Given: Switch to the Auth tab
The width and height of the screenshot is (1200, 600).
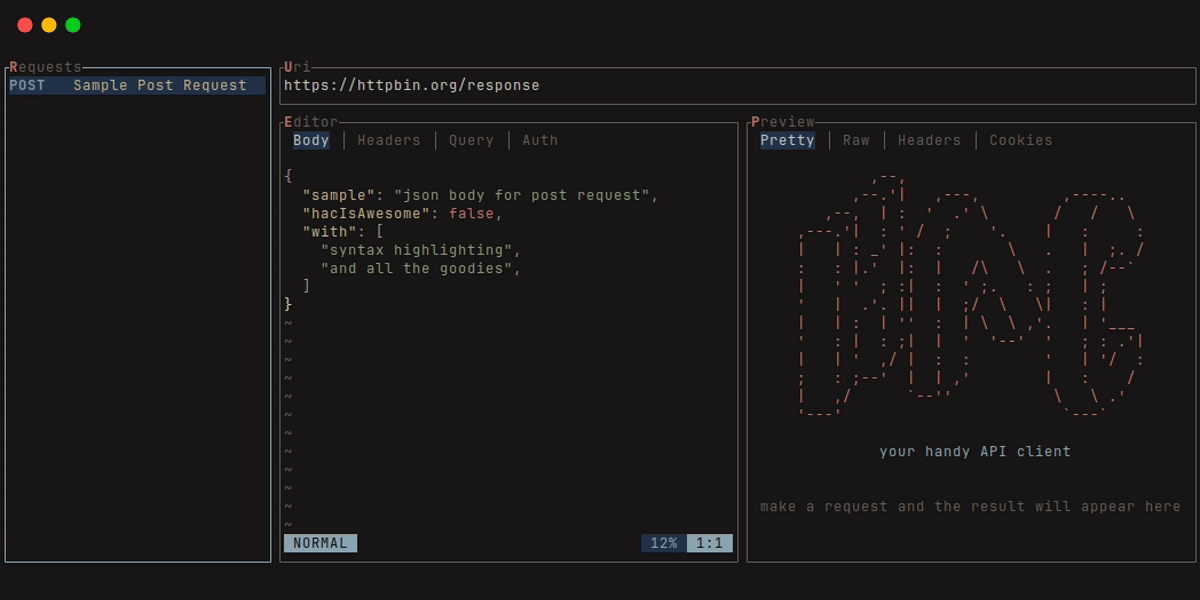Looking at the screenshot, I should 540,141.
